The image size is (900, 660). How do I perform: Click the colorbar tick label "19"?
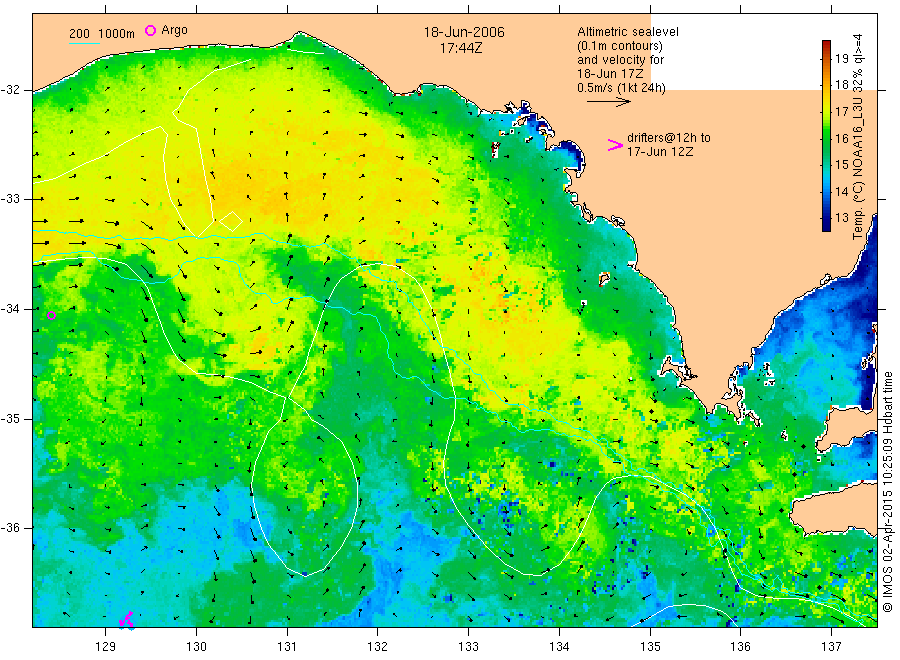tap(841, 59)
